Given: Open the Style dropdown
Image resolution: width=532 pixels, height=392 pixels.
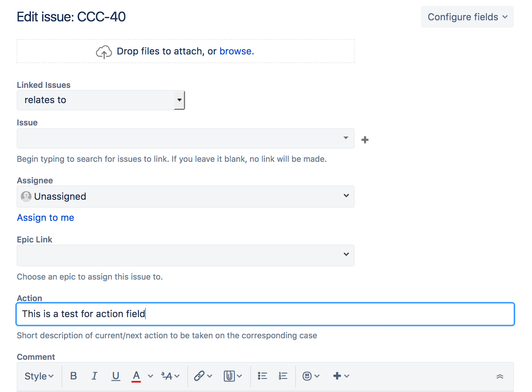Looking at the screenshot, I should point(39,376).
